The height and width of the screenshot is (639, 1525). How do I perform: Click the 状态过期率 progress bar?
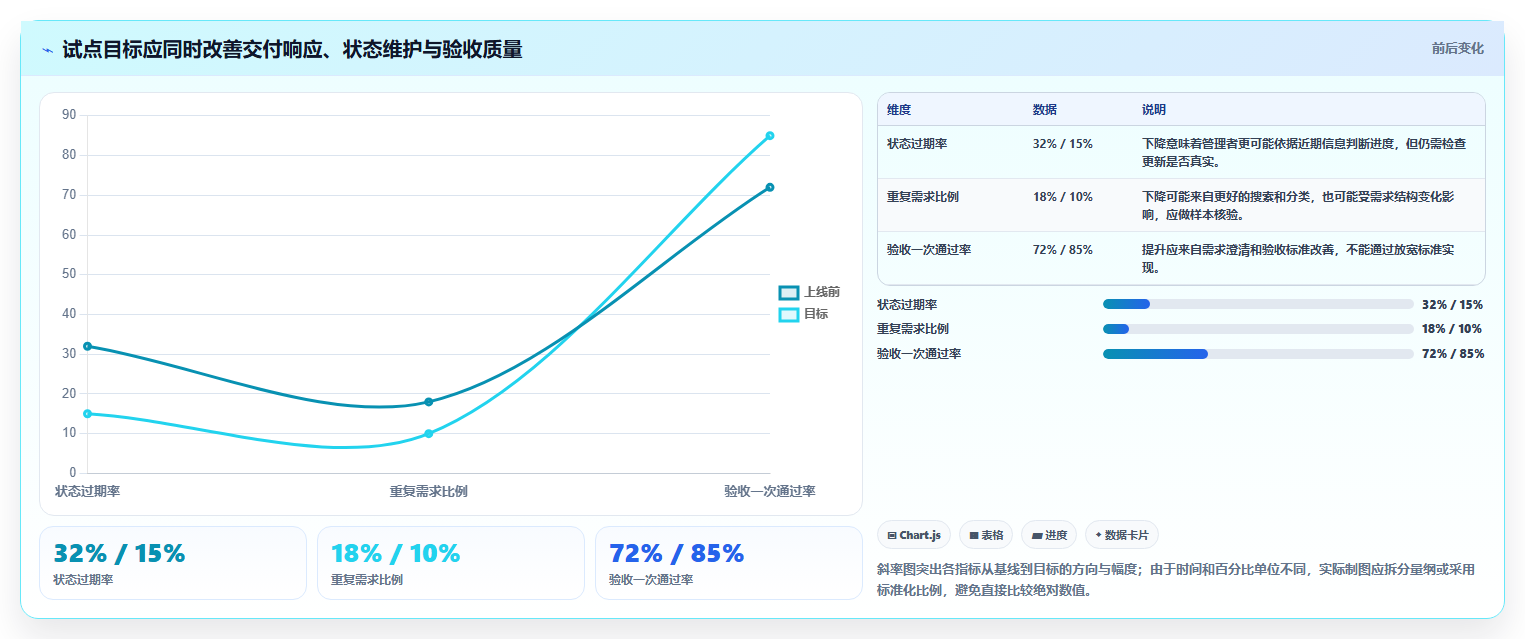coord(1258,304)
